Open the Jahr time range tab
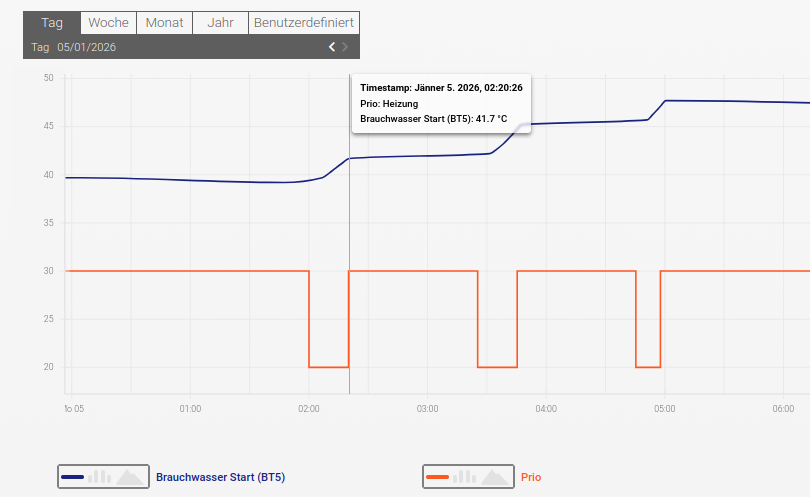This screenshot has width=810, height=497. coord(220,23)
